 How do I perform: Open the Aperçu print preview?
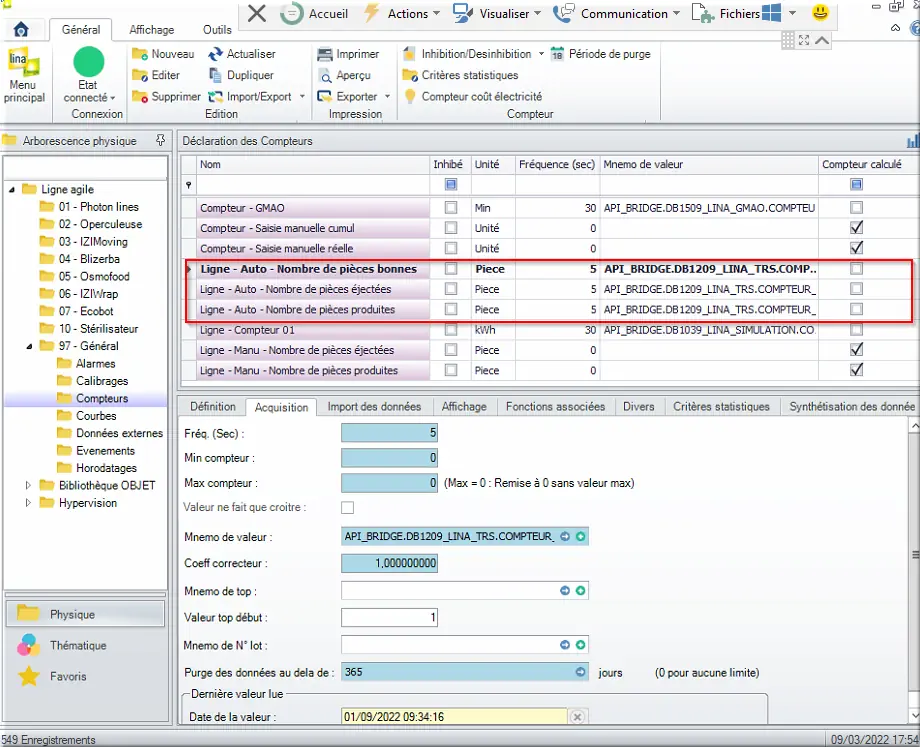point(344,75)
